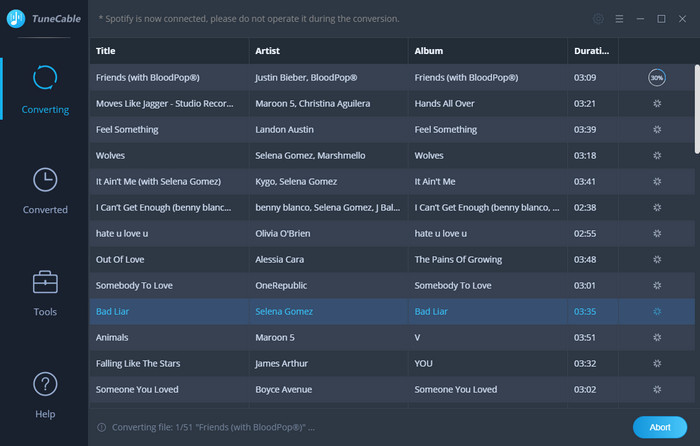This screenshot has width=700, height=446.
Task: Click artist 'Alessia Cara'
Action: point(279,259)
